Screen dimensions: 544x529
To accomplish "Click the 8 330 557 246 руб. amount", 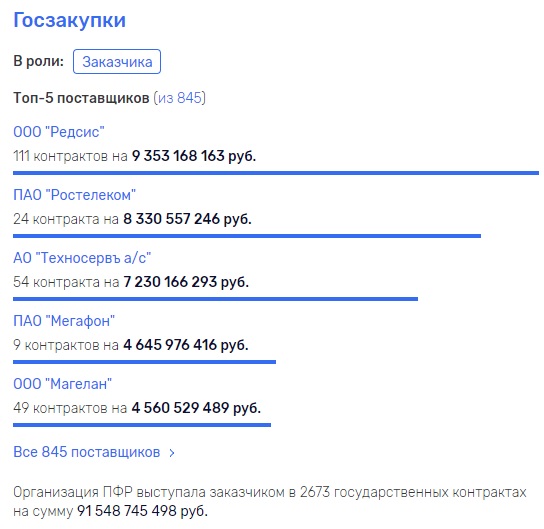I will (x=187, y=219).
